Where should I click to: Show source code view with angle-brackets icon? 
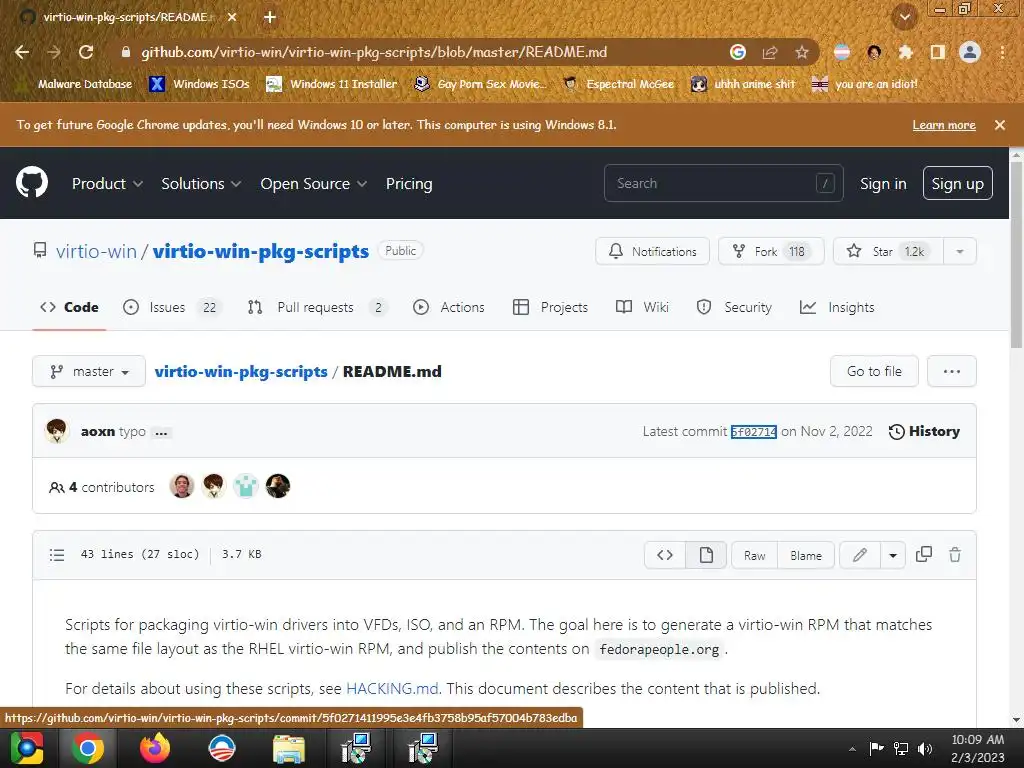[665, 555]
